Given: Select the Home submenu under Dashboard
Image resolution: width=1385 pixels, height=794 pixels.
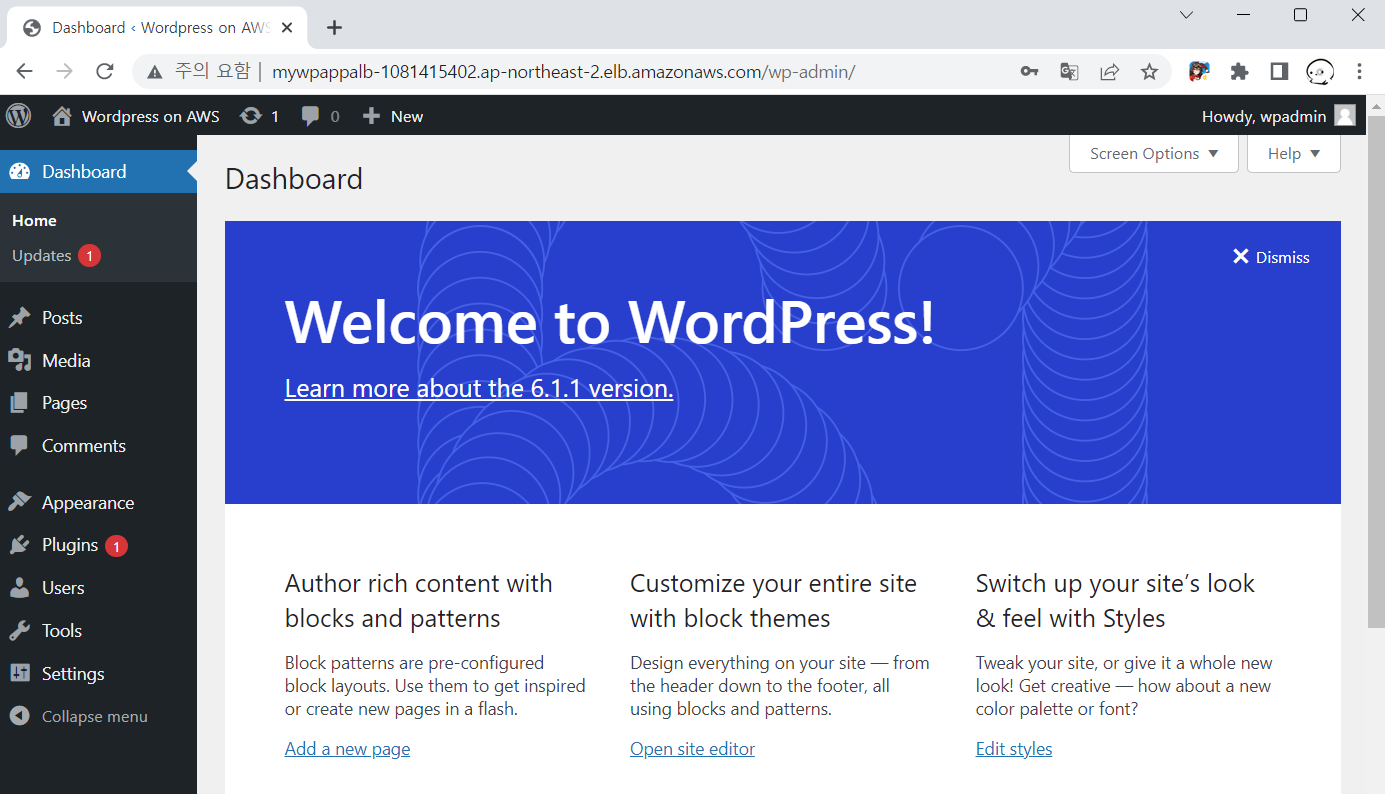Looking at the screenshot, I should [x=34, y=221].
